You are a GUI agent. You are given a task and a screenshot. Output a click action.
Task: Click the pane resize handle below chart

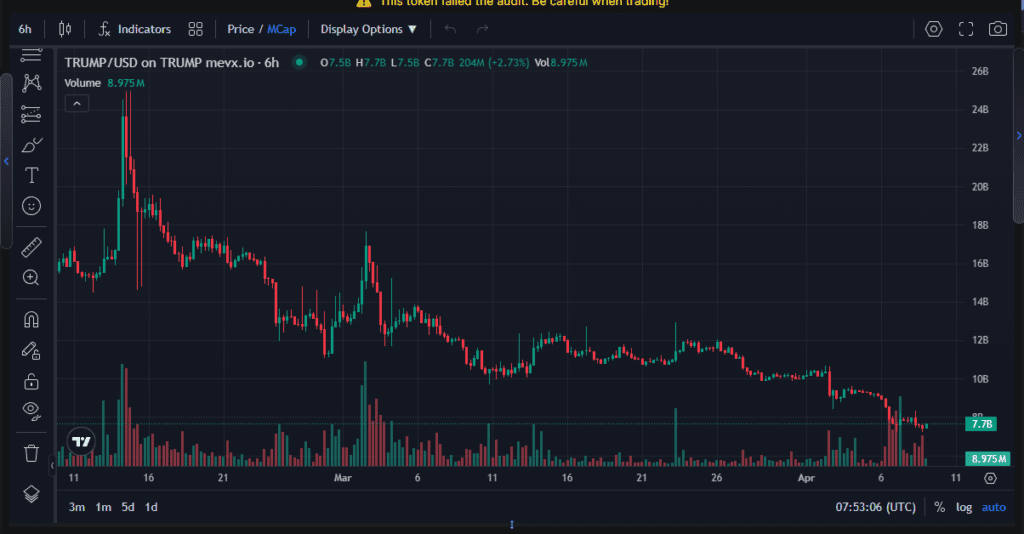(512, 524)
